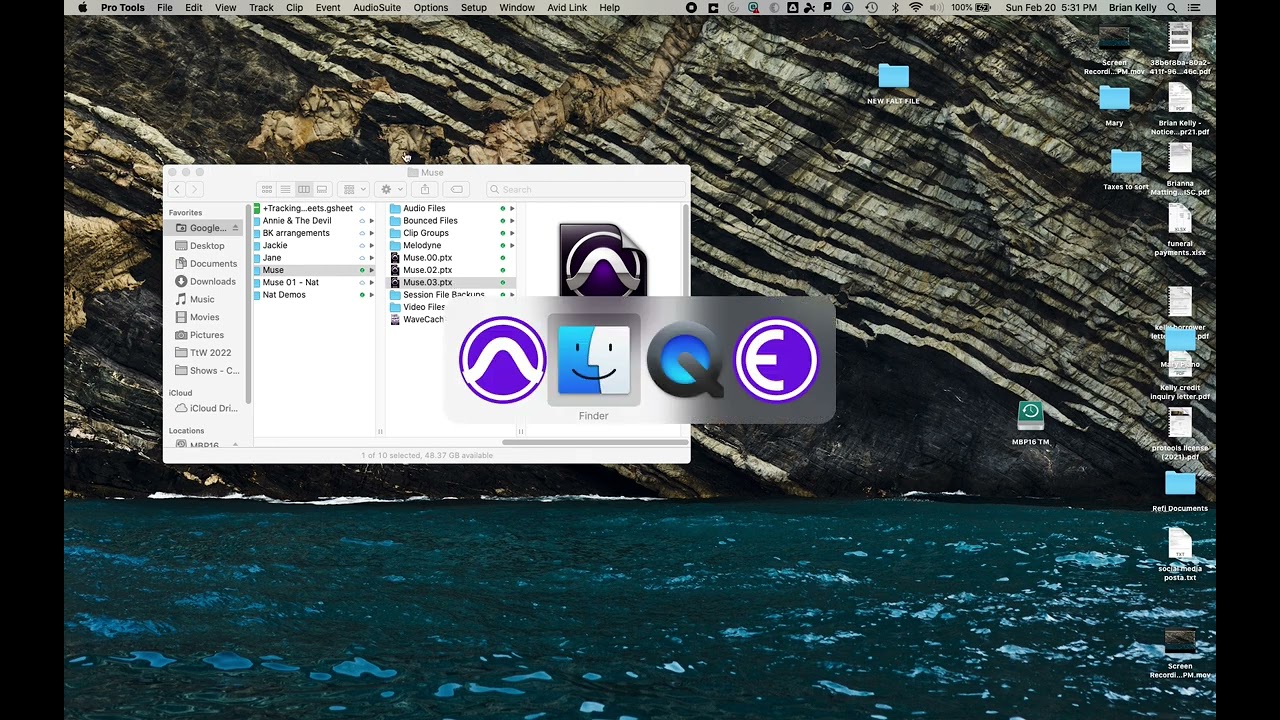Open Wi-Fi status menu
This screenshot has height=720, width=1280.
[916, 7]
